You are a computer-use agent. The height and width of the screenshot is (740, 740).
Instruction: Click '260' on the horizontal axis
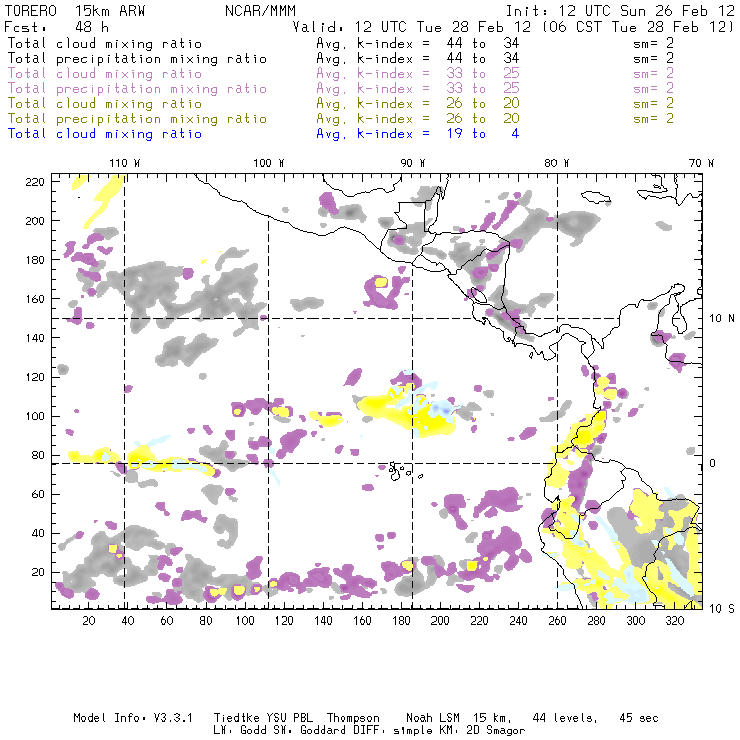tap(557, 621)
